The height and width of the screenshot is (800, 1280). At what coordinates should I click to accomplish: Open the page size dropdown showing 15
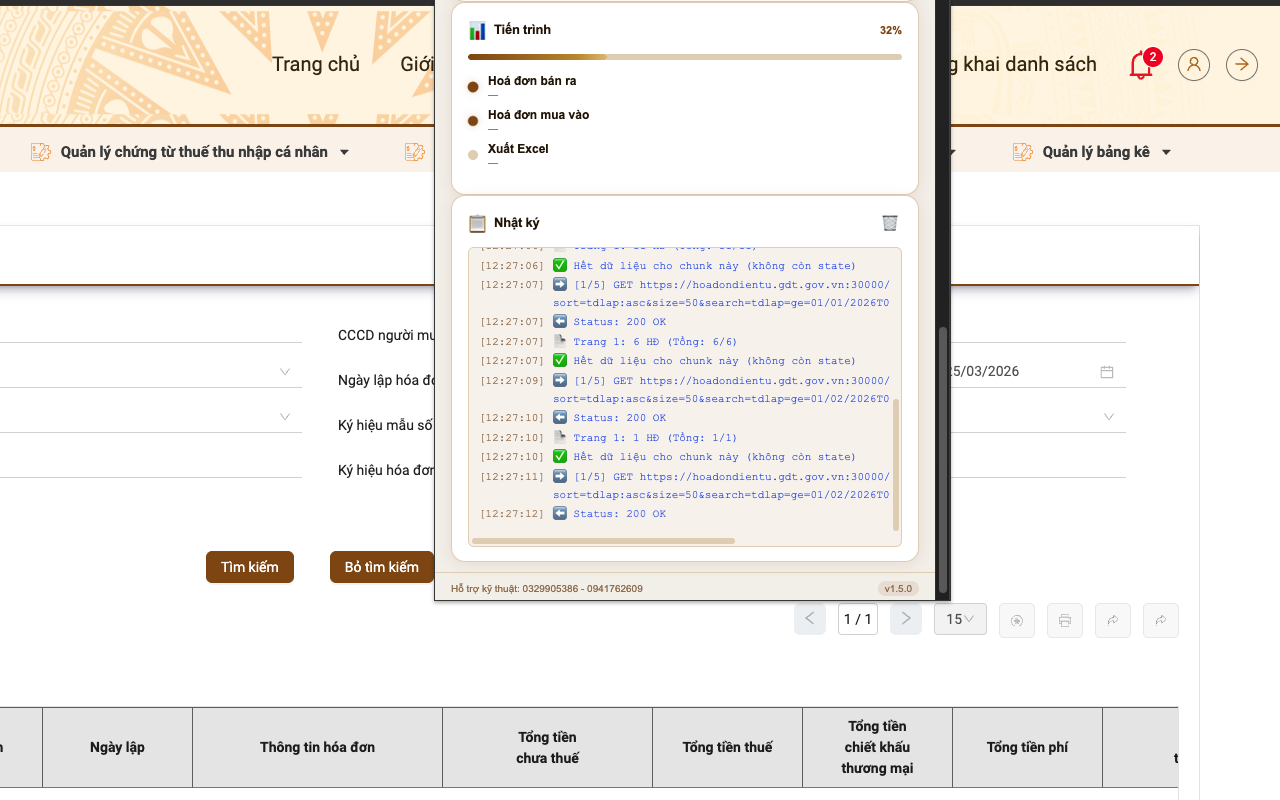[x=960, y=619]
